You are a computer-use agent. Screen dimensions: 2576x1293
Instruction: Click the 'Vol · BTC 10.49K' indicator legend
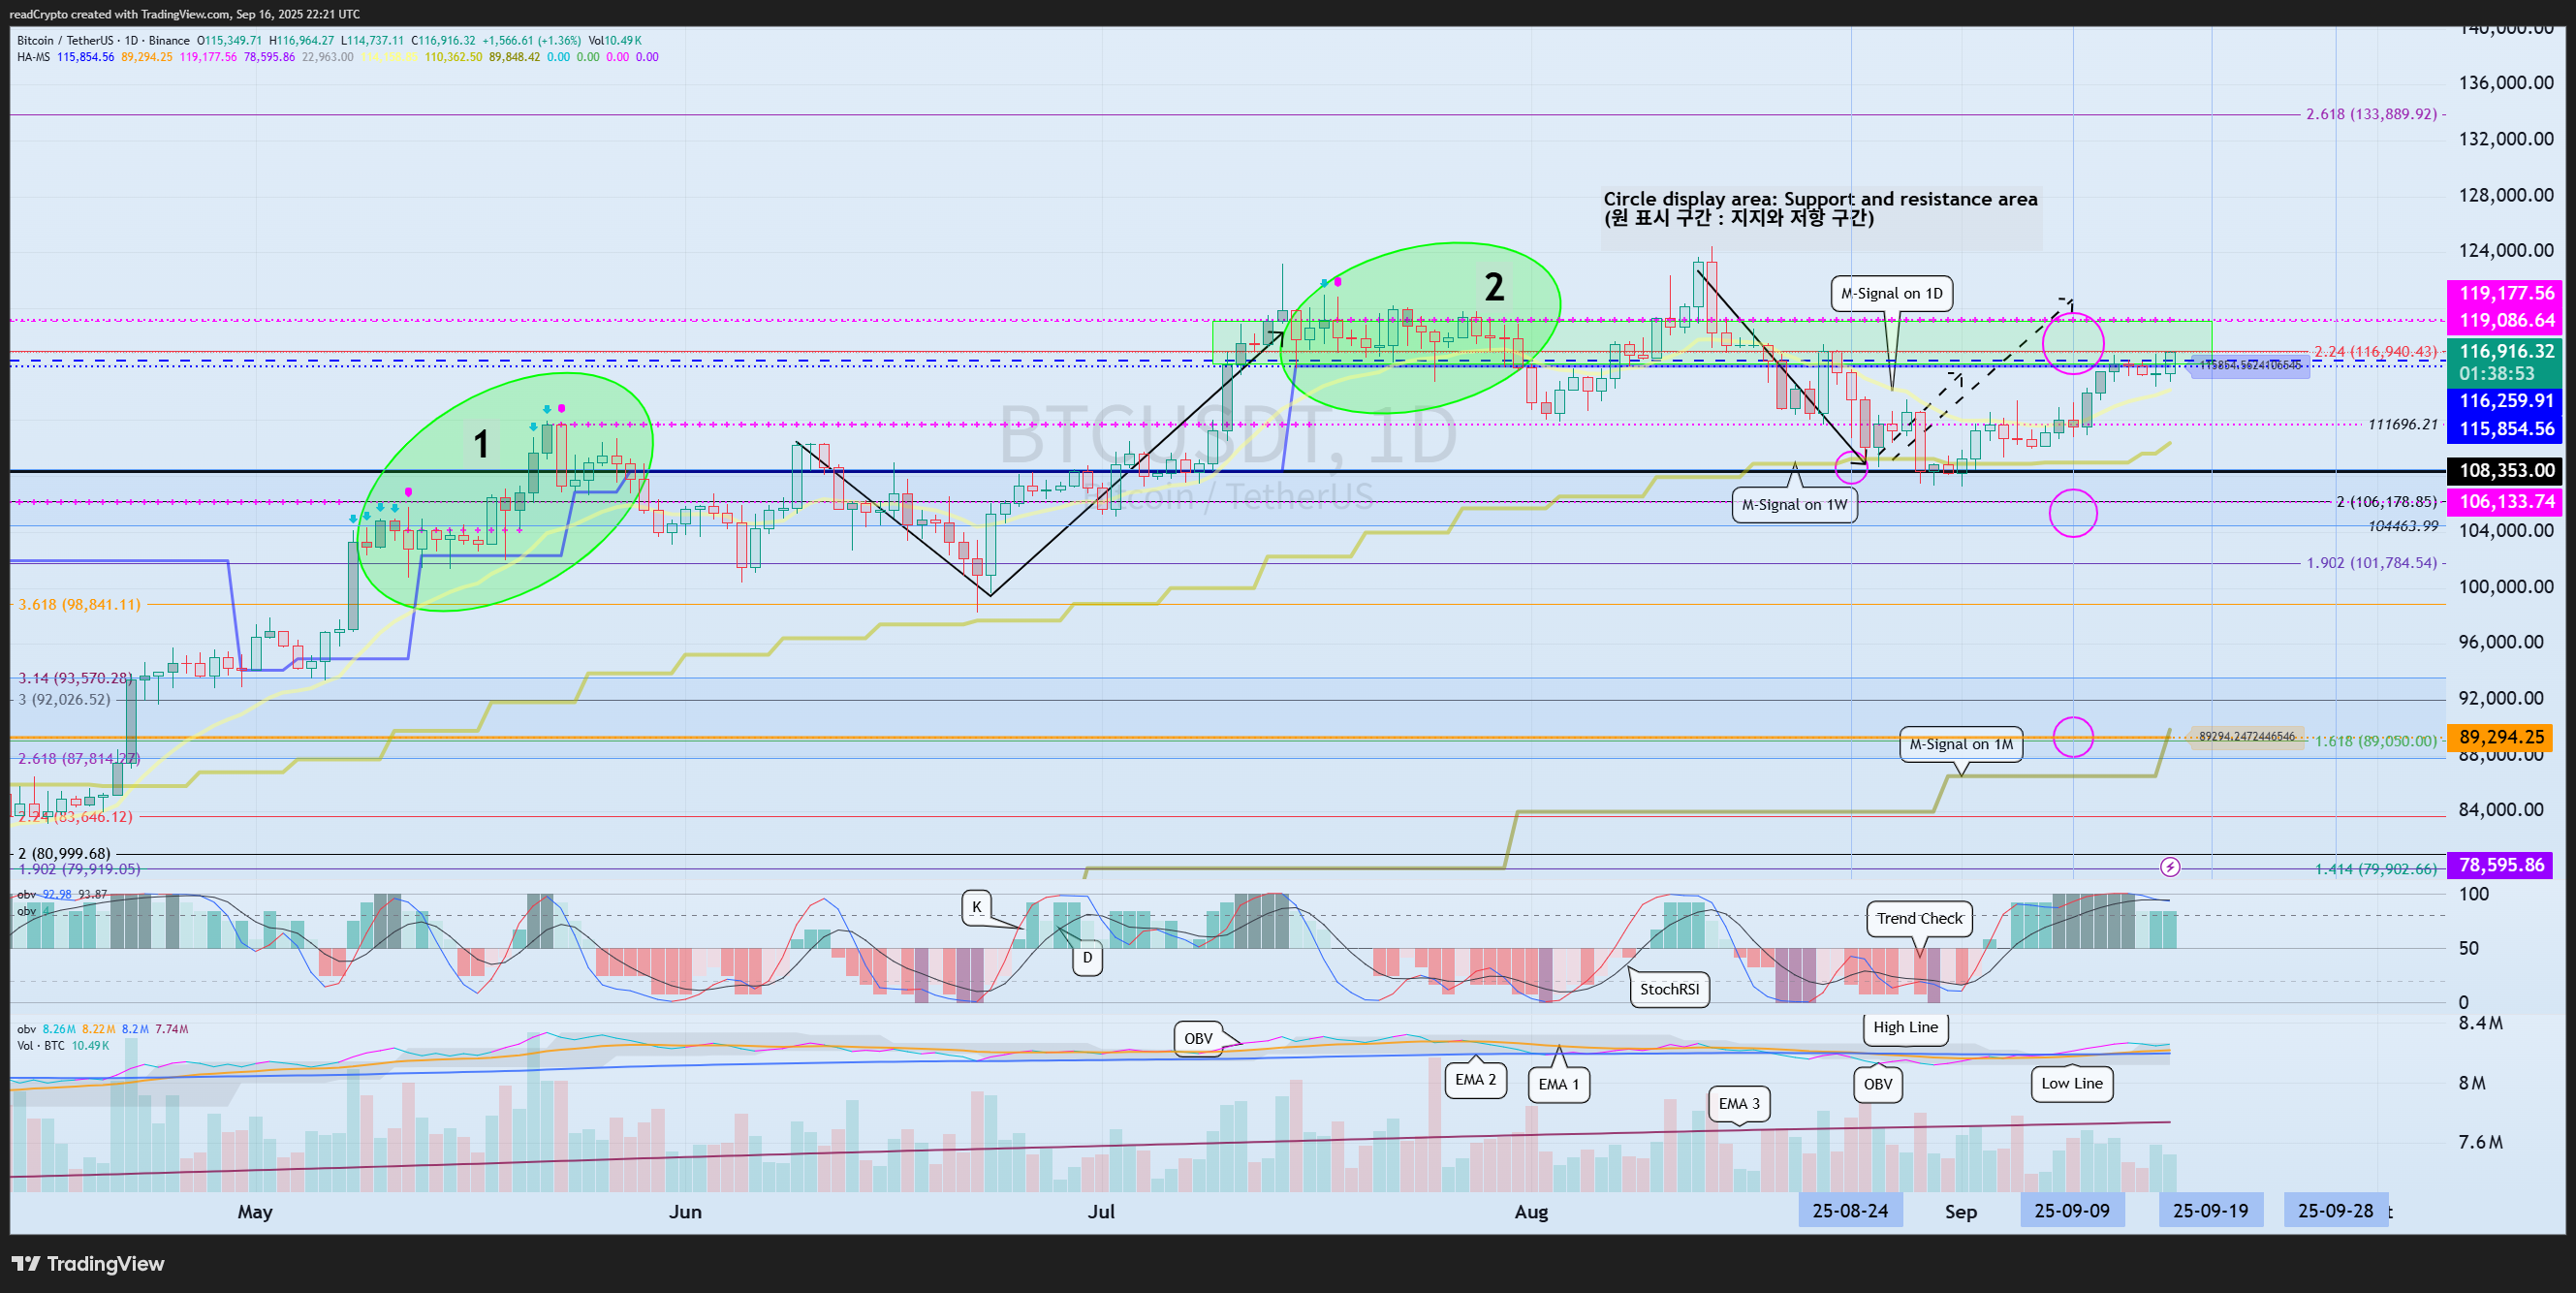click(63, 1045)
